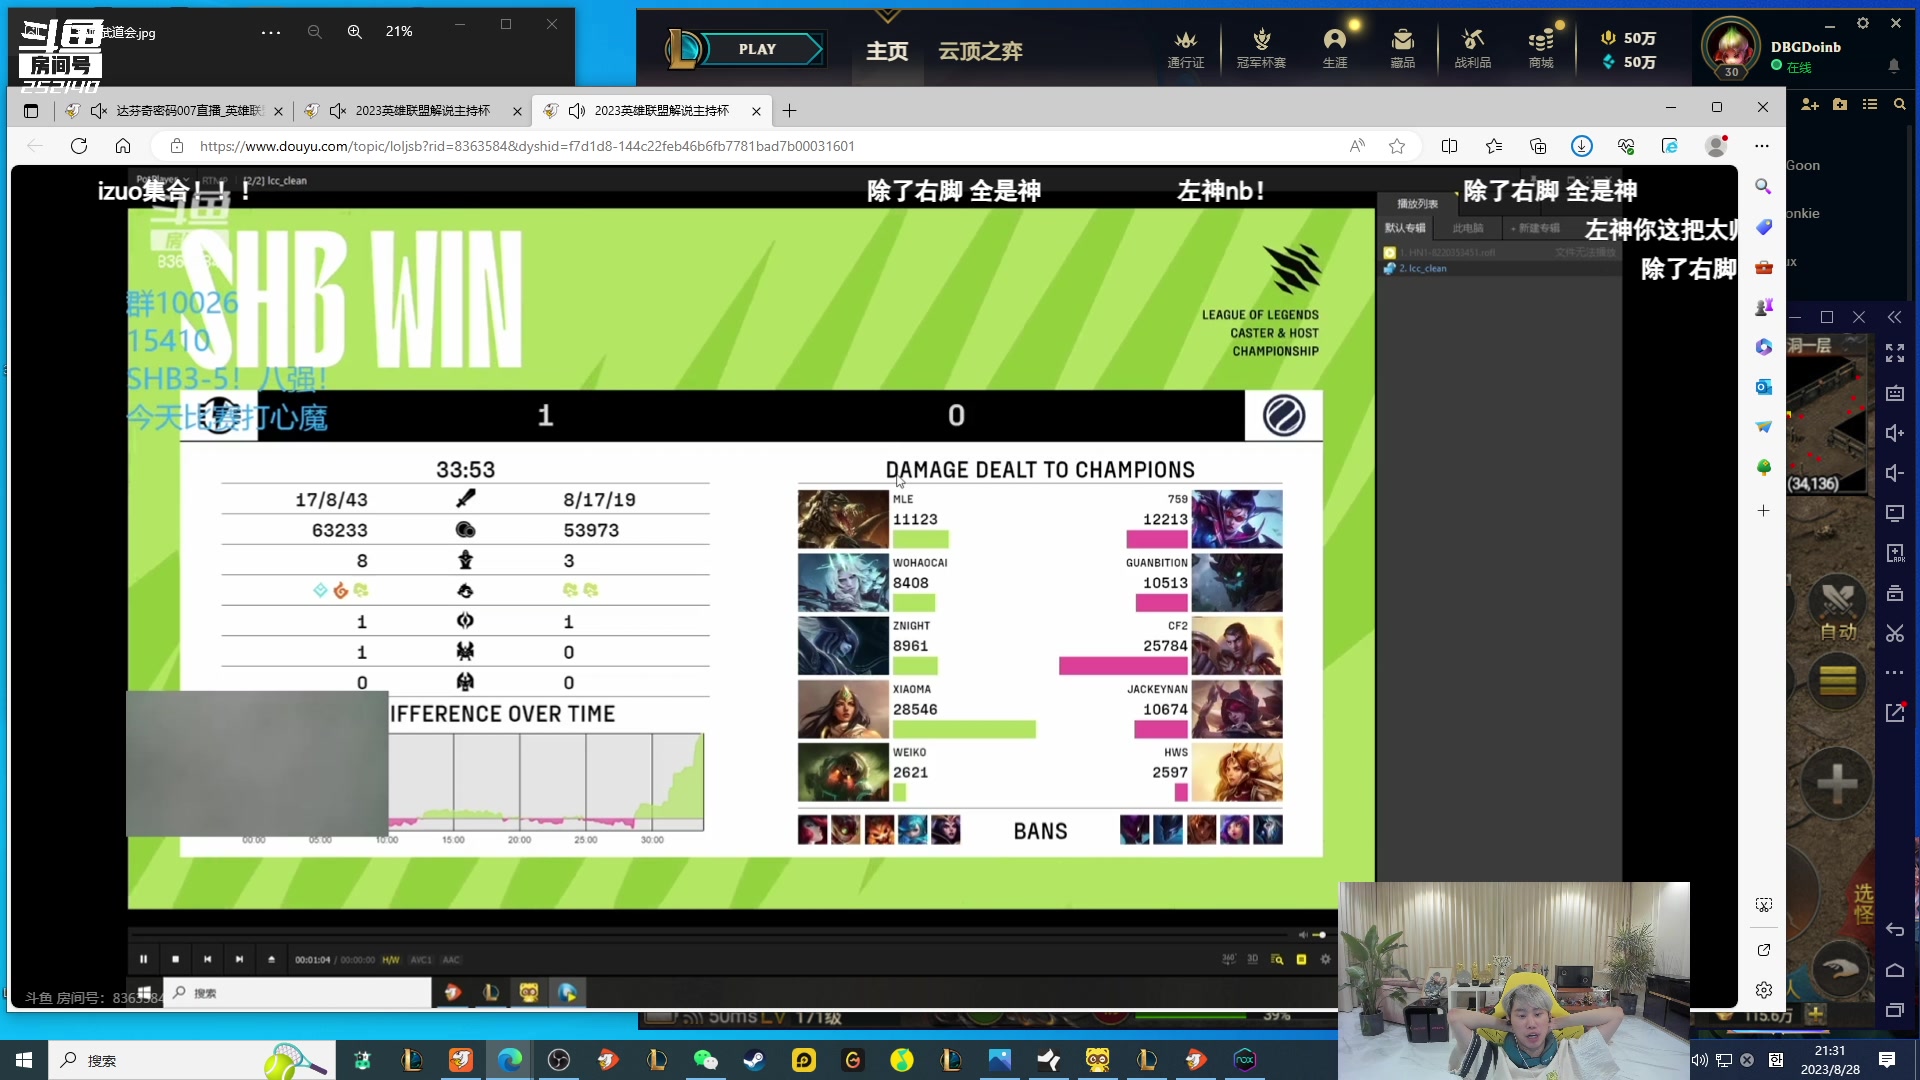Screen dimensions: 1920x1080
Task: Click the read aloud icon in address bar
Action: tap(1357, 146)
